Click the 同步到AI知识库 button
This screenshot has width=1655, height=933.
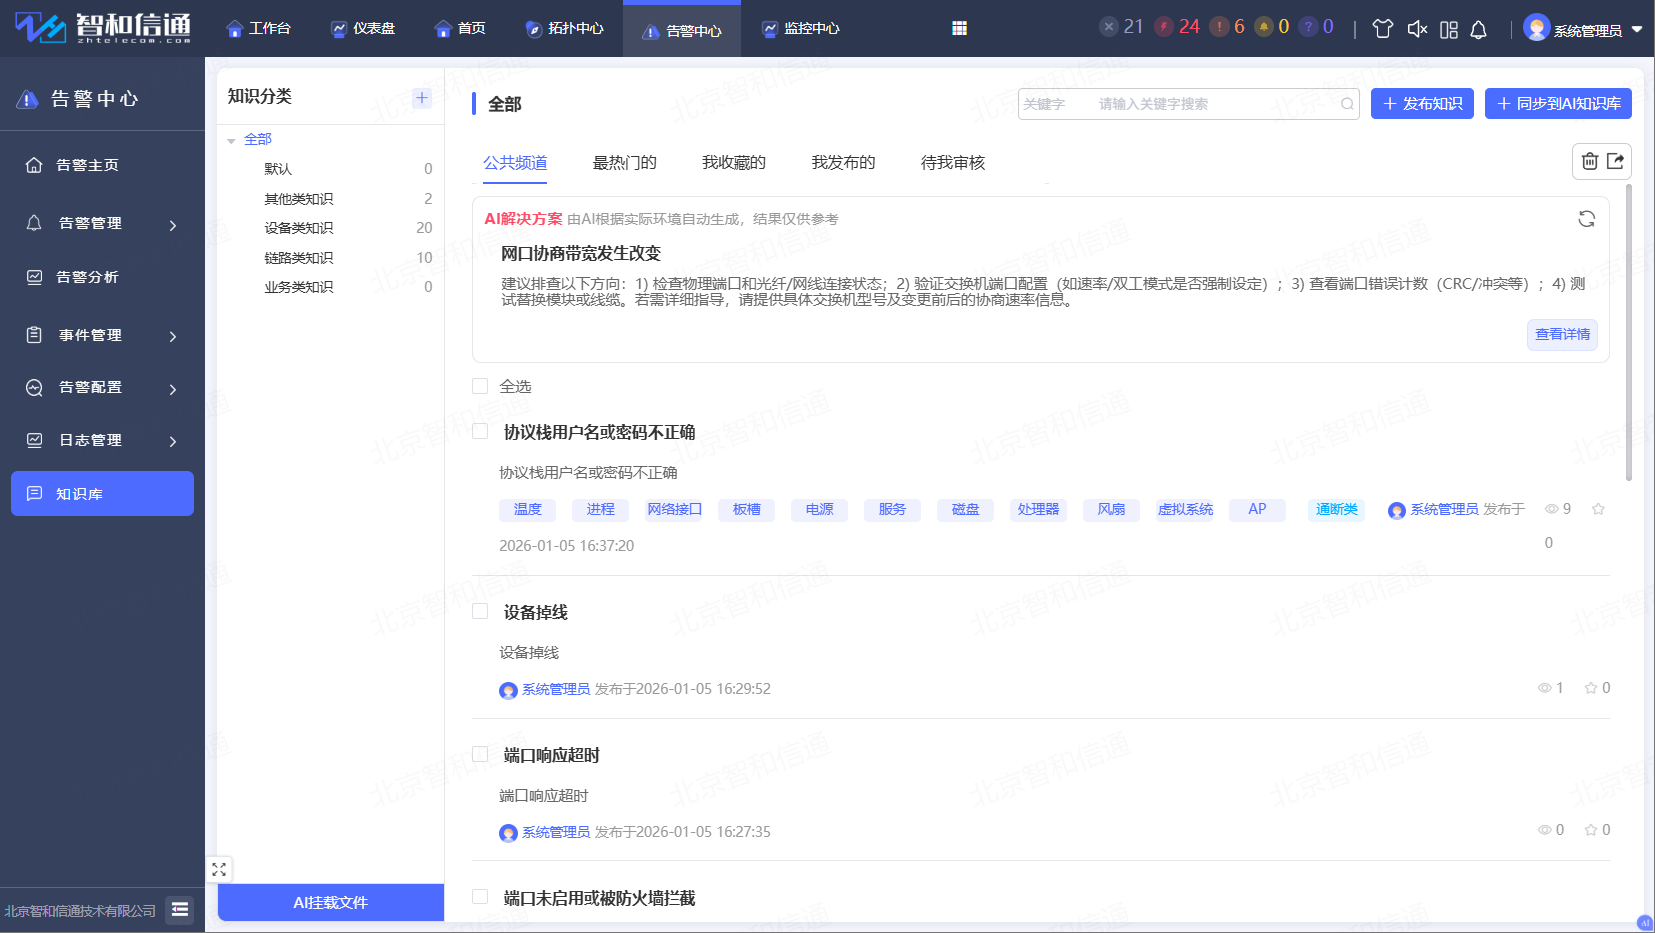[1558, 104]
